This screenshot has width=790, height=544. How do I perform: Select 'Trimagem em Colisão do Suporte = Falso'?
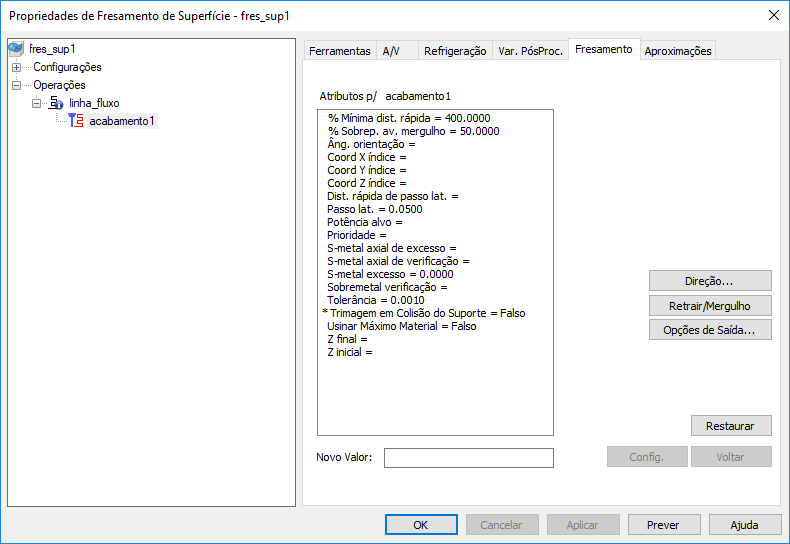click(424, 313)
